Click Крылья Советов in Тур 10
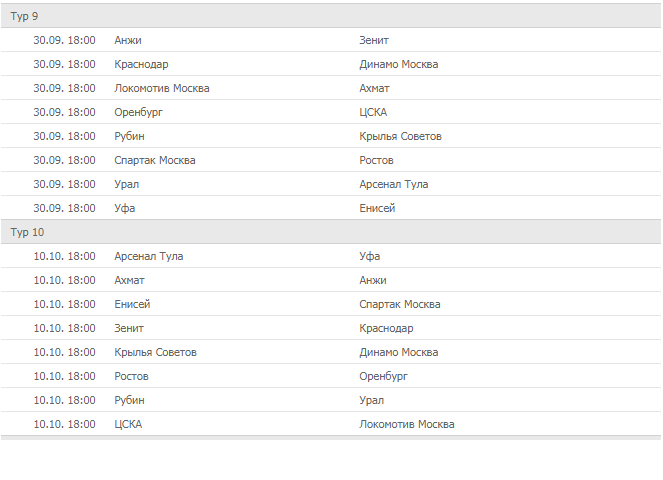663x480 pixels. pyautogui.click(x=155, y=352)
